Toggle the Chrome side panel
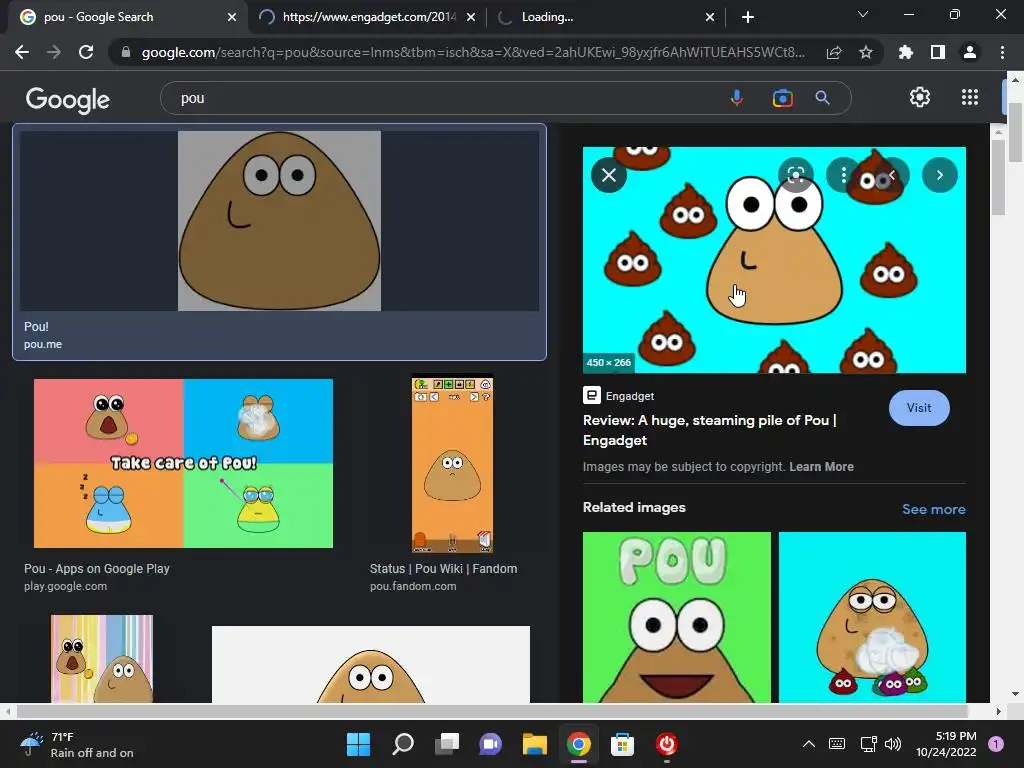This screenshot has height=768, width=1024. (938, 52)
